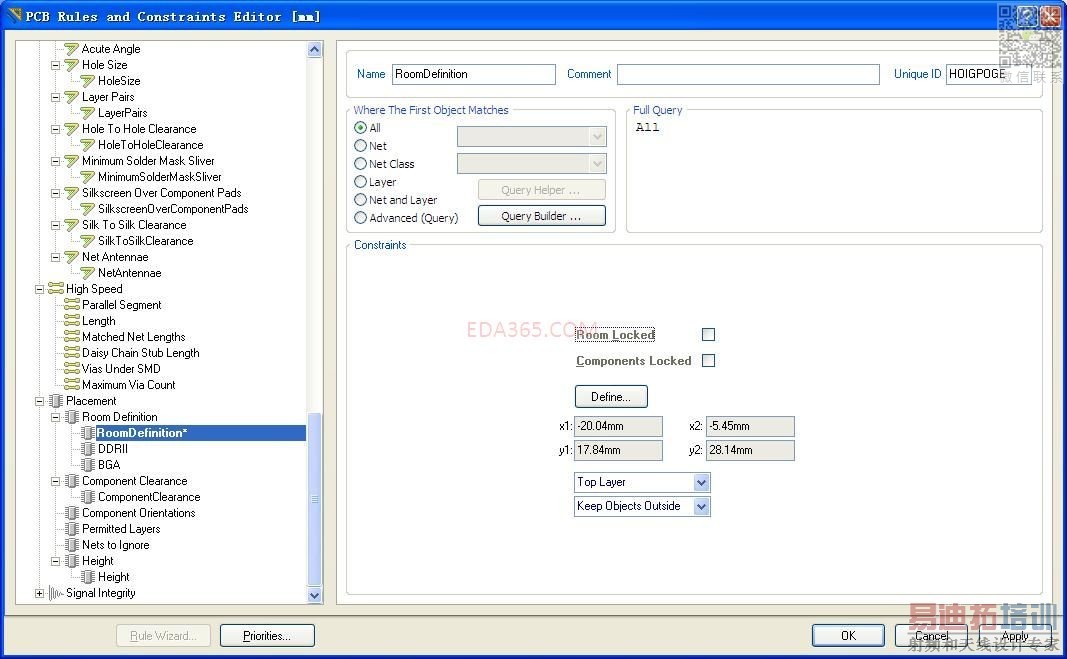1067x659 pixels.
Task: Click the BGA room rule icon
Action: click(88, 465)
